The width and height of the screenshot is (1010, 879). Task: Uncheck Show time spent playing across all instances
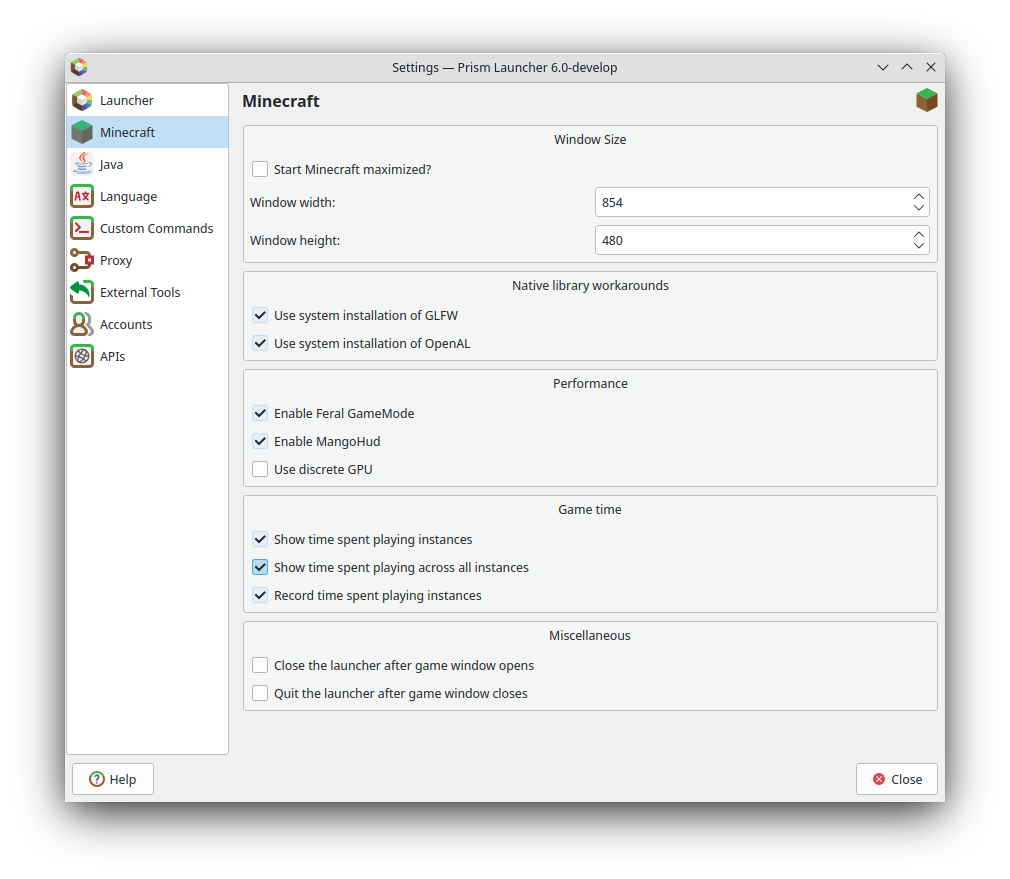(260, 567)
